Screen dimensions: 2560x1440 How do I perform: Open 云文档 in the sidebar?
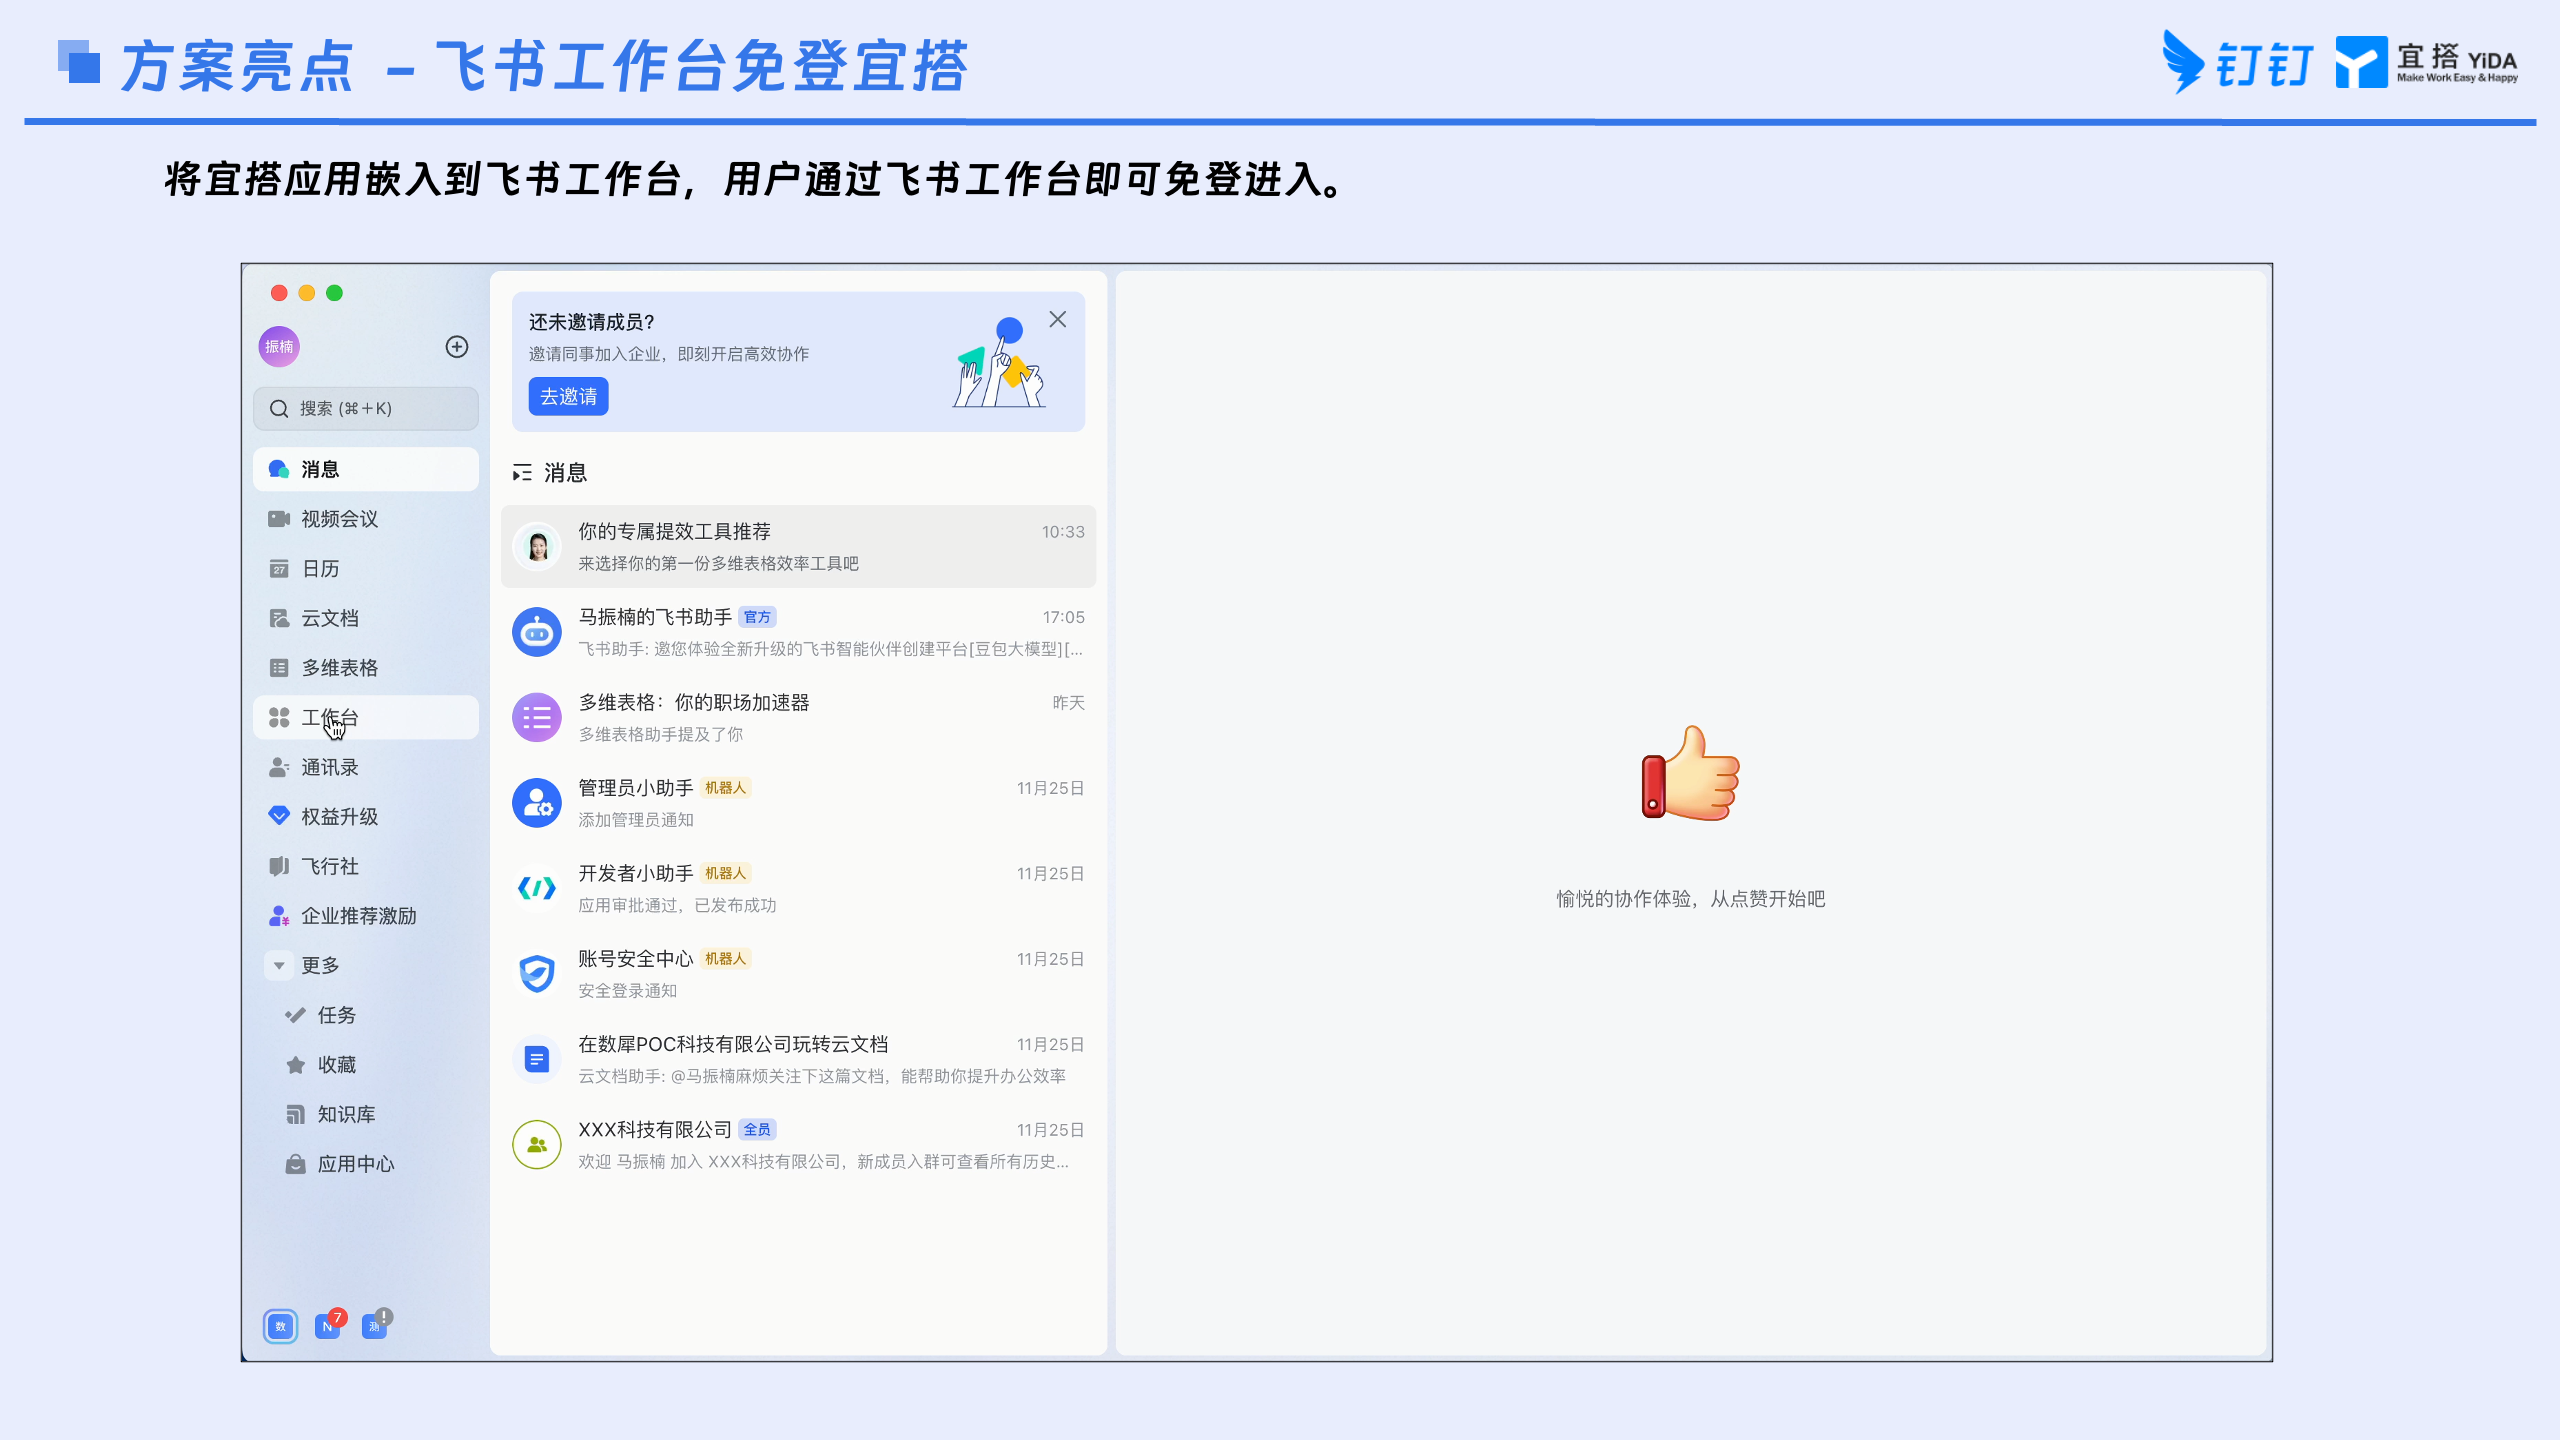click(366, 618)
